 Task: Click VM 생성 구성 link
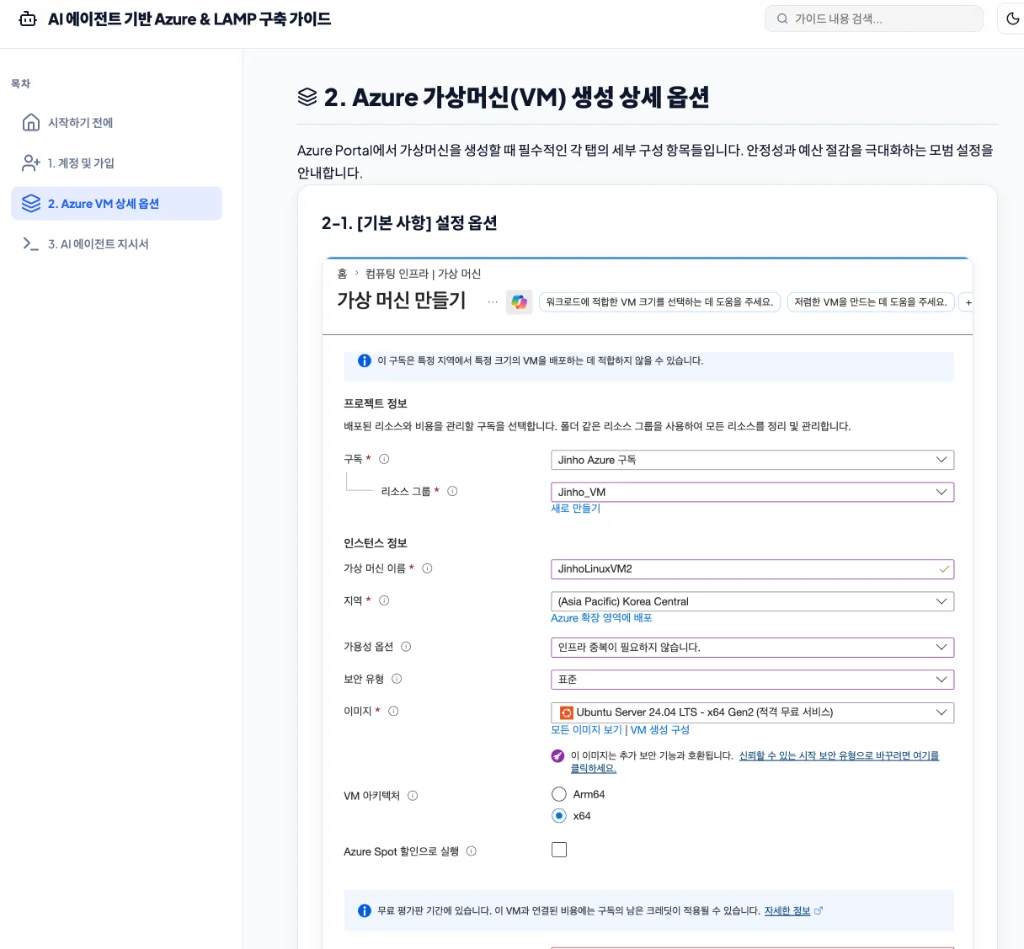[660, 730]
